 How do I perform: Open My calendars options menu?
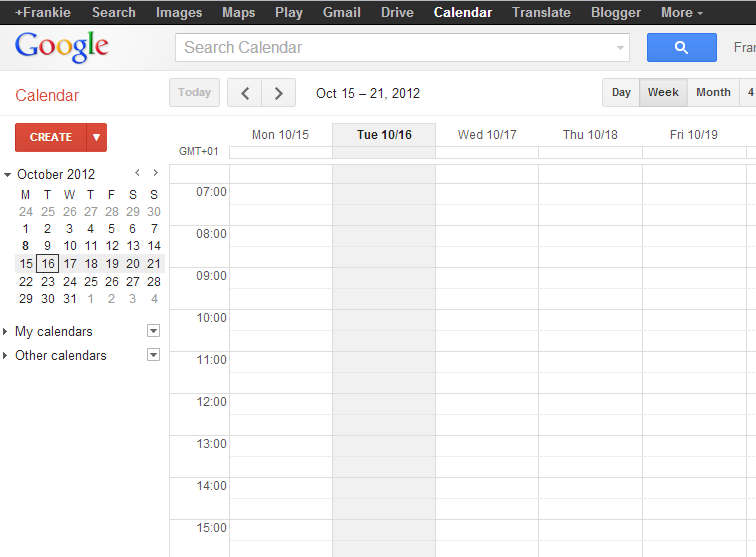click(153, 331)
